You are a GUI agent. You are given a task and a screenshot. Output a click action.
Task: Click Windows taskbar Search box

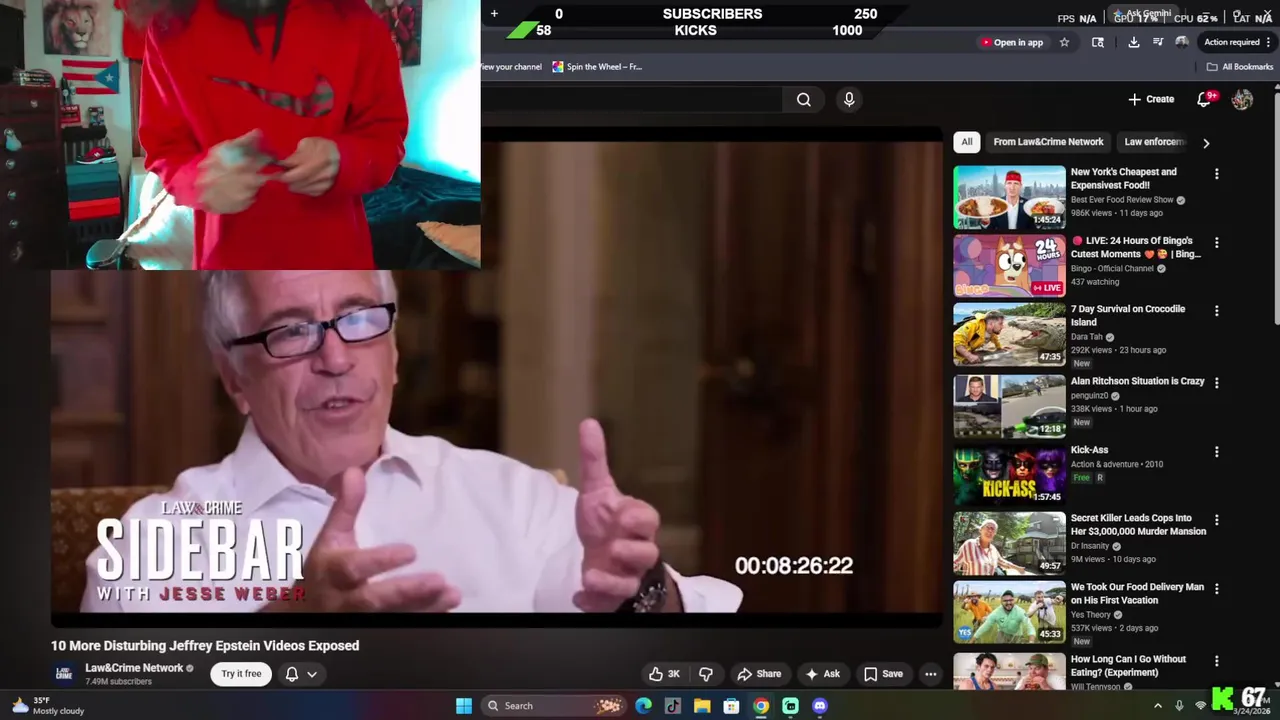click(552, 706)
